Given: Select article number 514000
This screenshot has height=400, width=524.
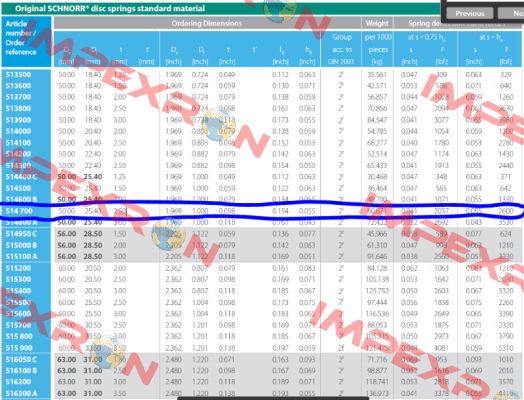Looking at the screenshot, I should [18, 131].
